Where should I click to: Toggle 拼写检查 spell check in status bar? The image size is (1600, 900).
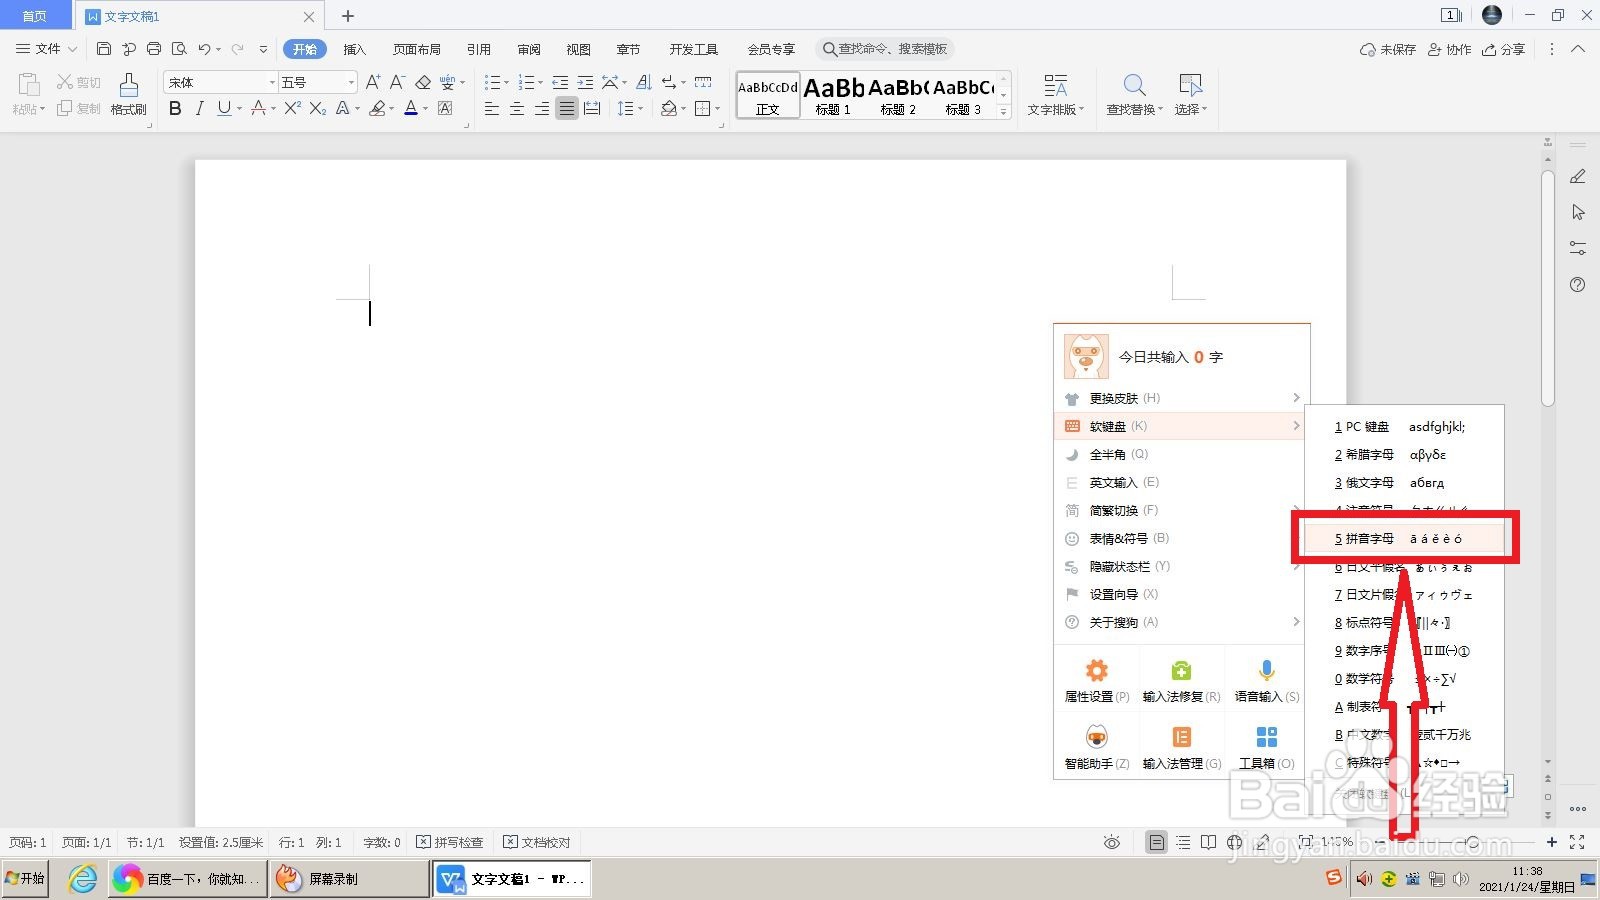pyautogui.click(x=450, y=842)
